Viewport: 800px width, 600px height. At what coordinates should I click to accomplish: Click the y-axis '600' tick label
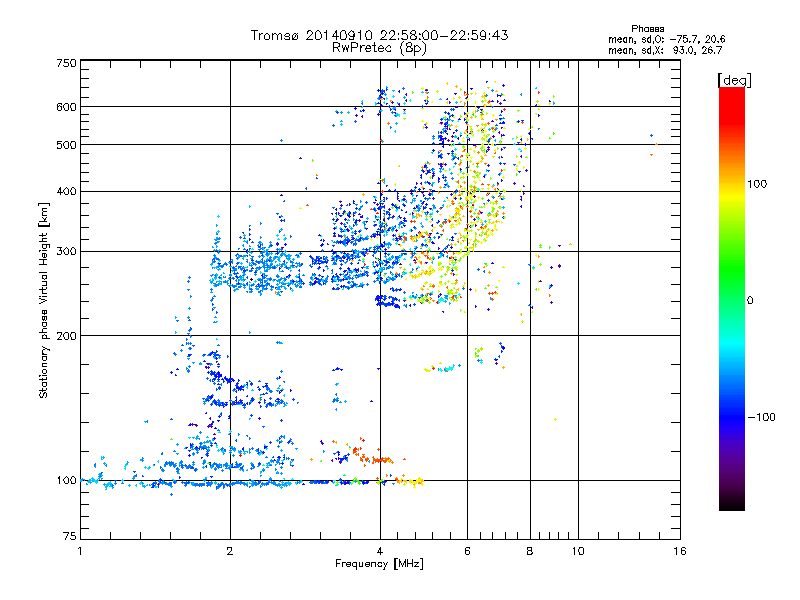66,107
